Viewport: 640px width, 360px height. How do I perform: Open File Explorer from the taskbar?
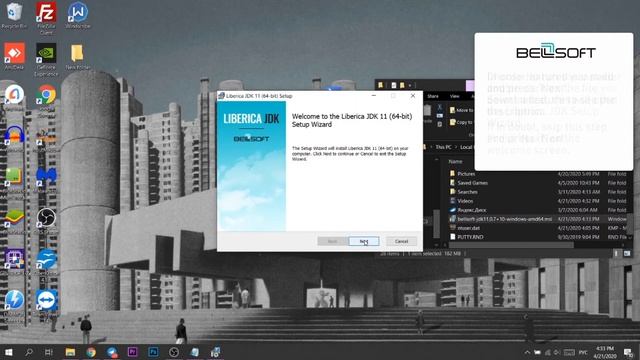click(x=70, y=352)
